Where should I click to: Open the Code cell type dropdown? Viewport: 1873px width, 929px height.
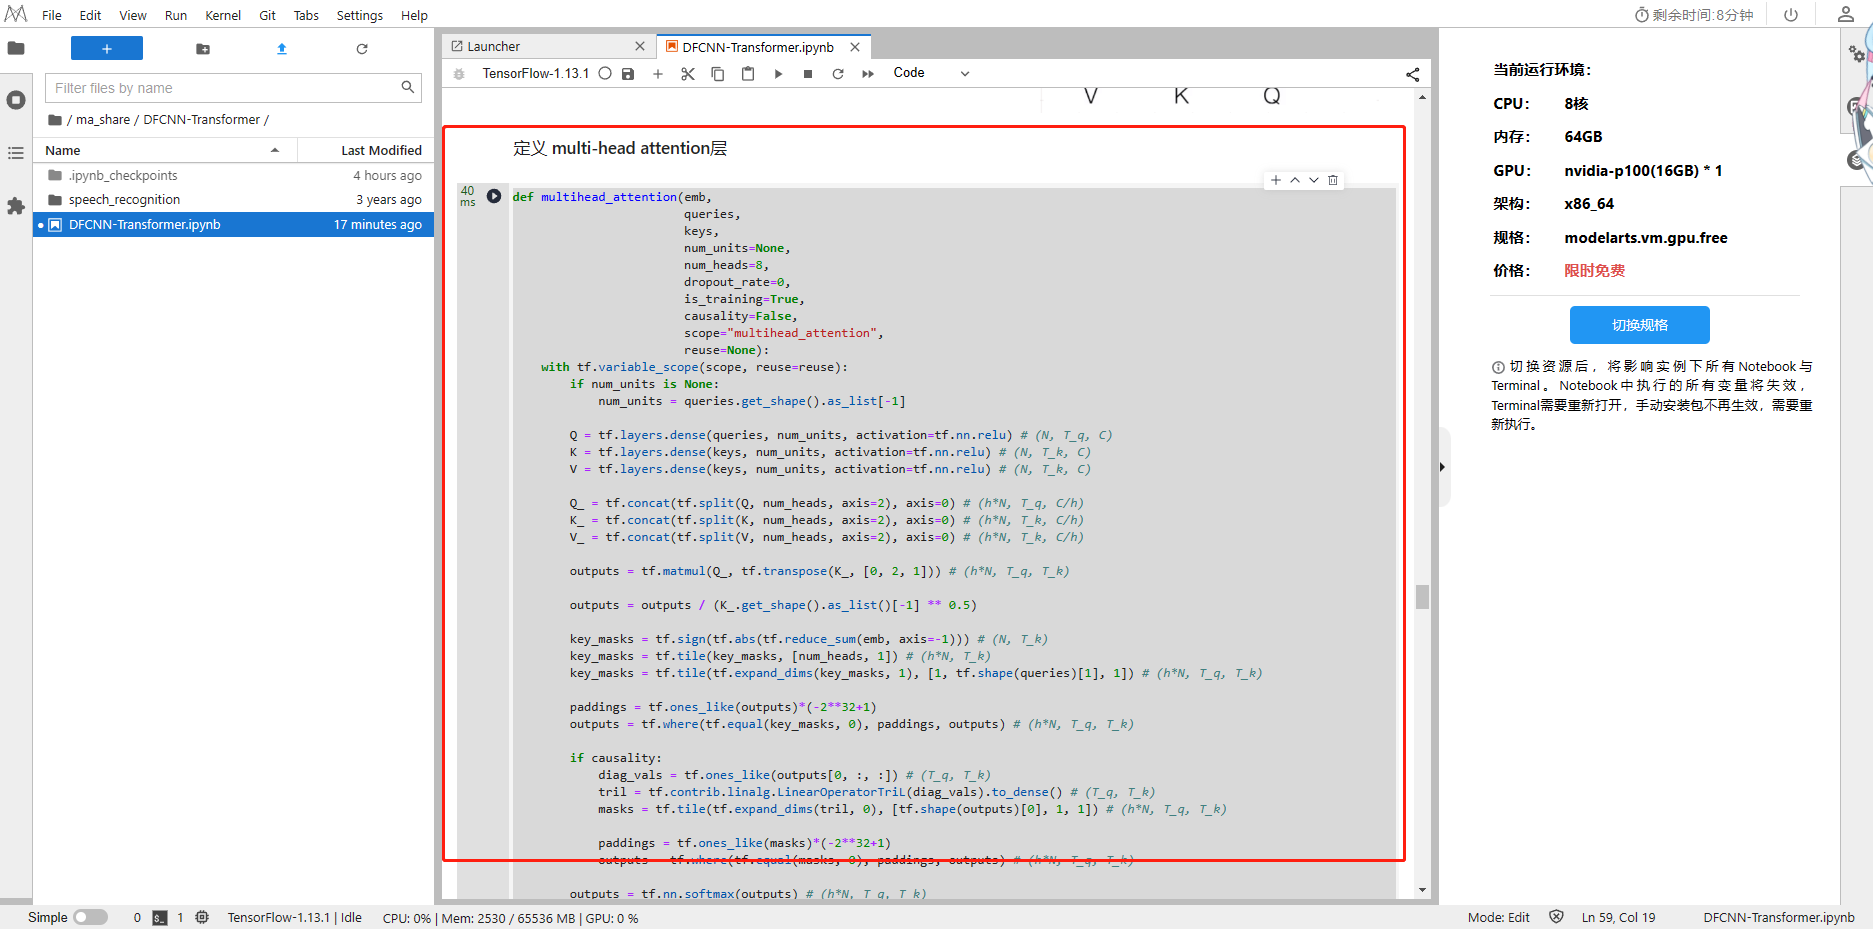(x=930, y=73)
